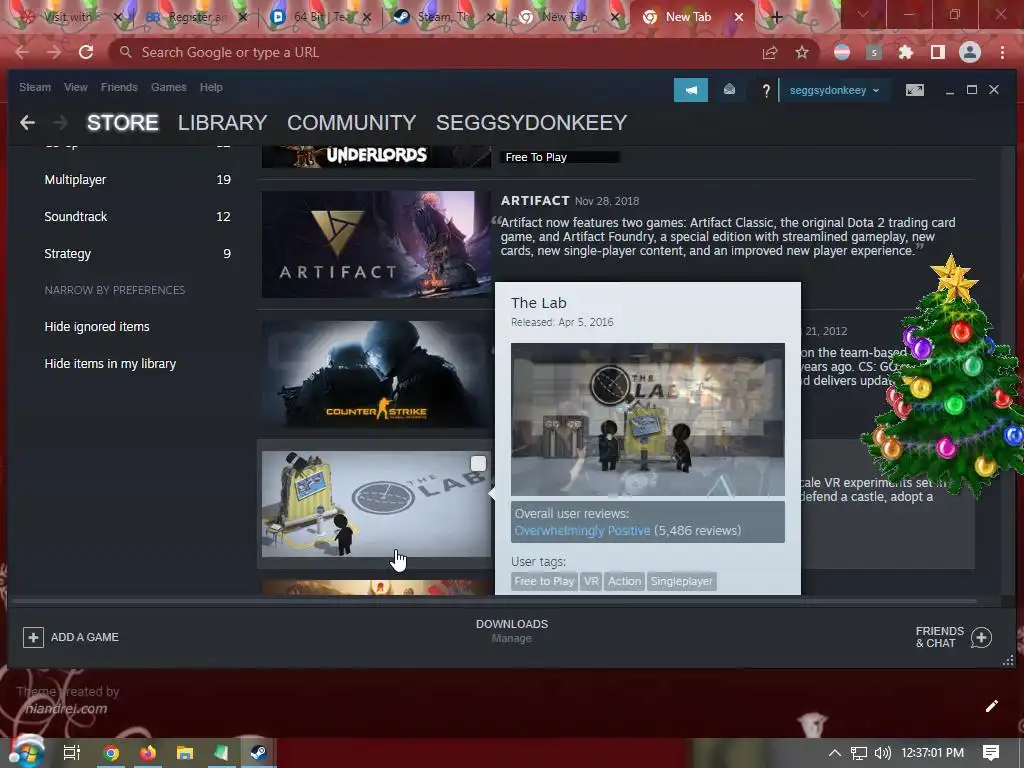
Task: Filter by the Soundtrack tag
Action: pos(137,217)
